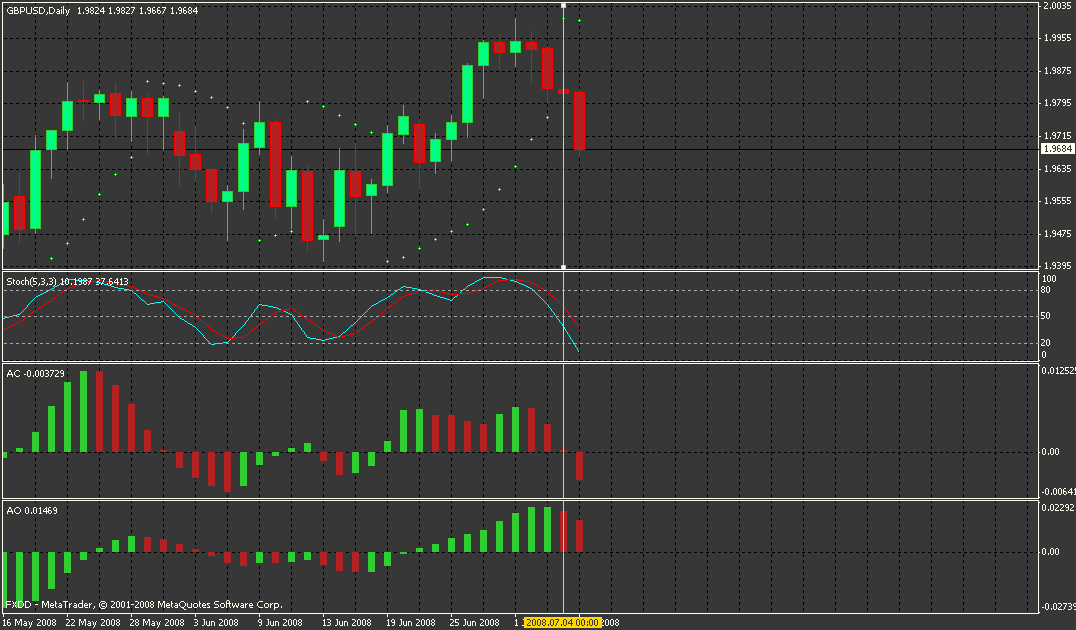The width and height of the screenshot is (1076, 630).
Task: Click the 16 May 2008 date label
Action: point(29,622)
